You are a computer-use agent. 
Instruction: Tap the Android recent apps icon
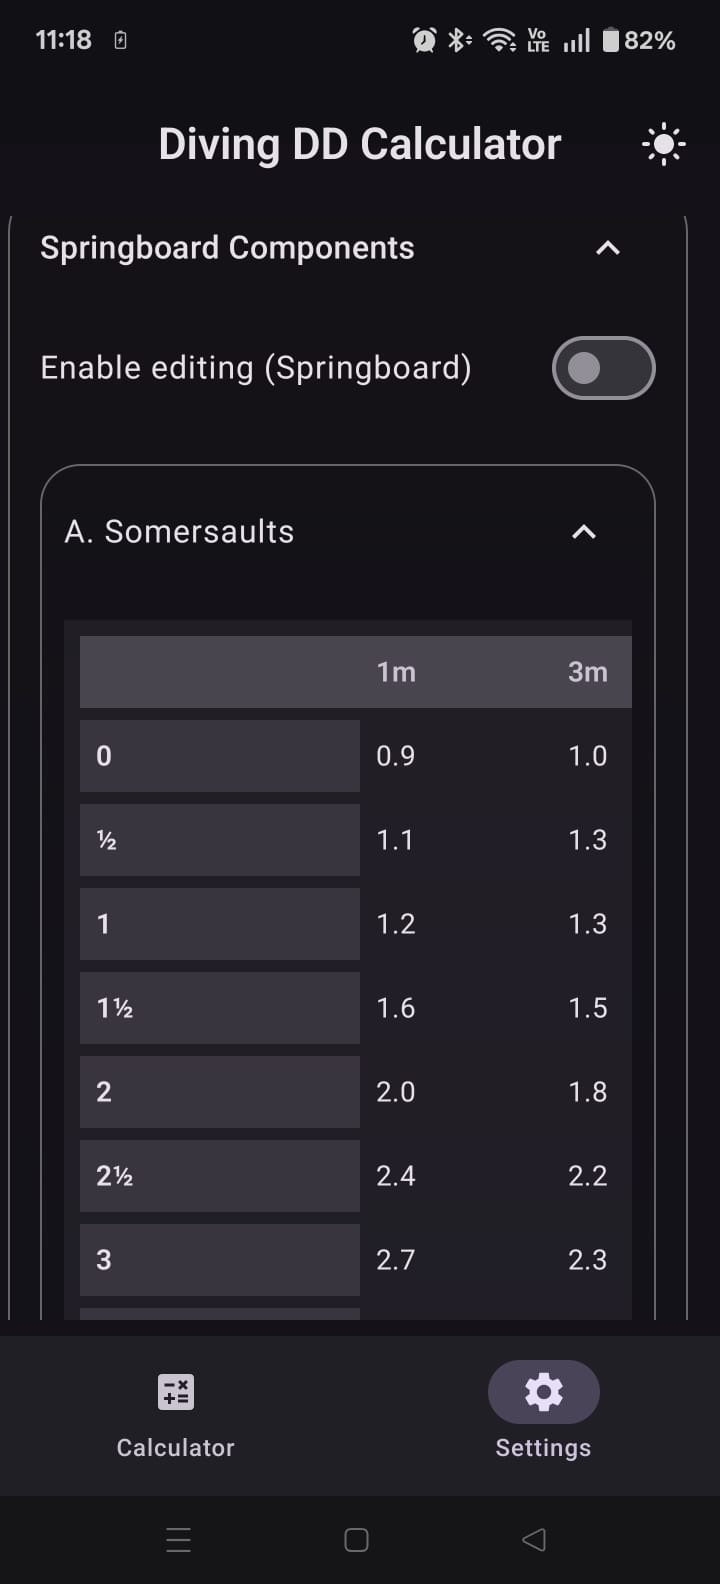tap(179, 1539)
